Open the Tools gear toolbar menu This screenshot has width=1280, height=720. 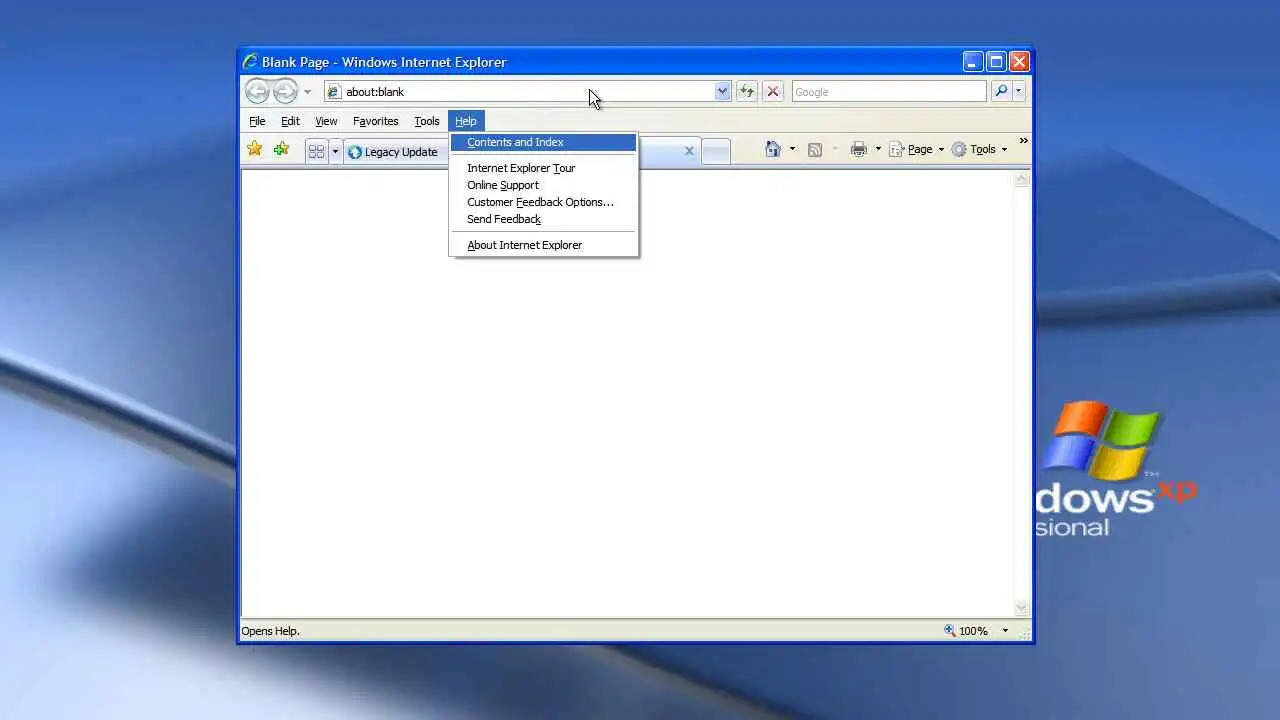coord(980,149)
